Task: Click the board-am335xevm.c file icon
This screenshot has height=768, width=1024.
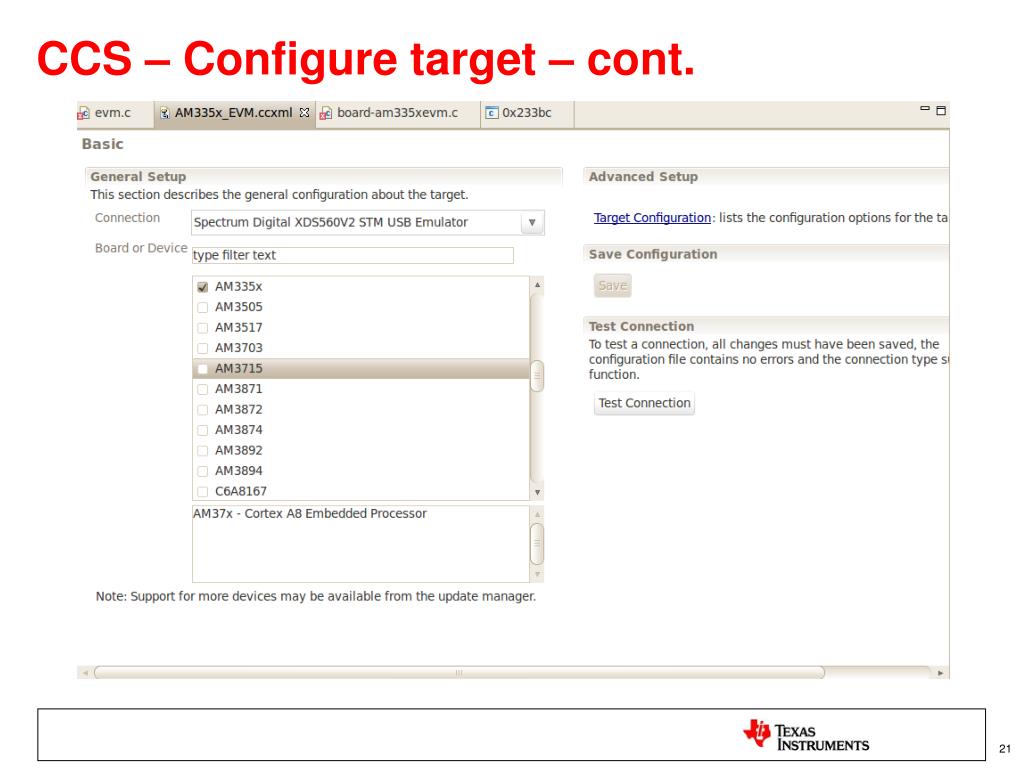Action: 325,114
